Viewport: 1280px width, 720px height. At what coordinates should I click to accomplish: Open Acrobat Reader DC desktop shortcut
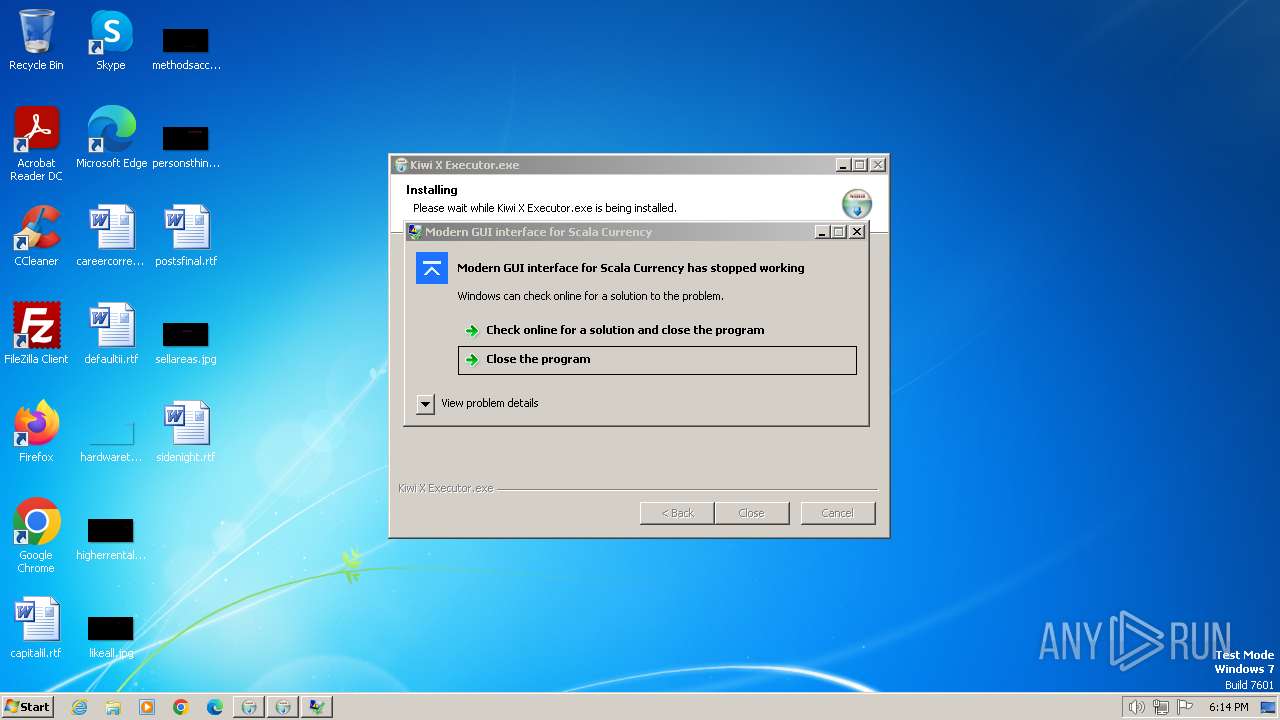pos(36,144)
